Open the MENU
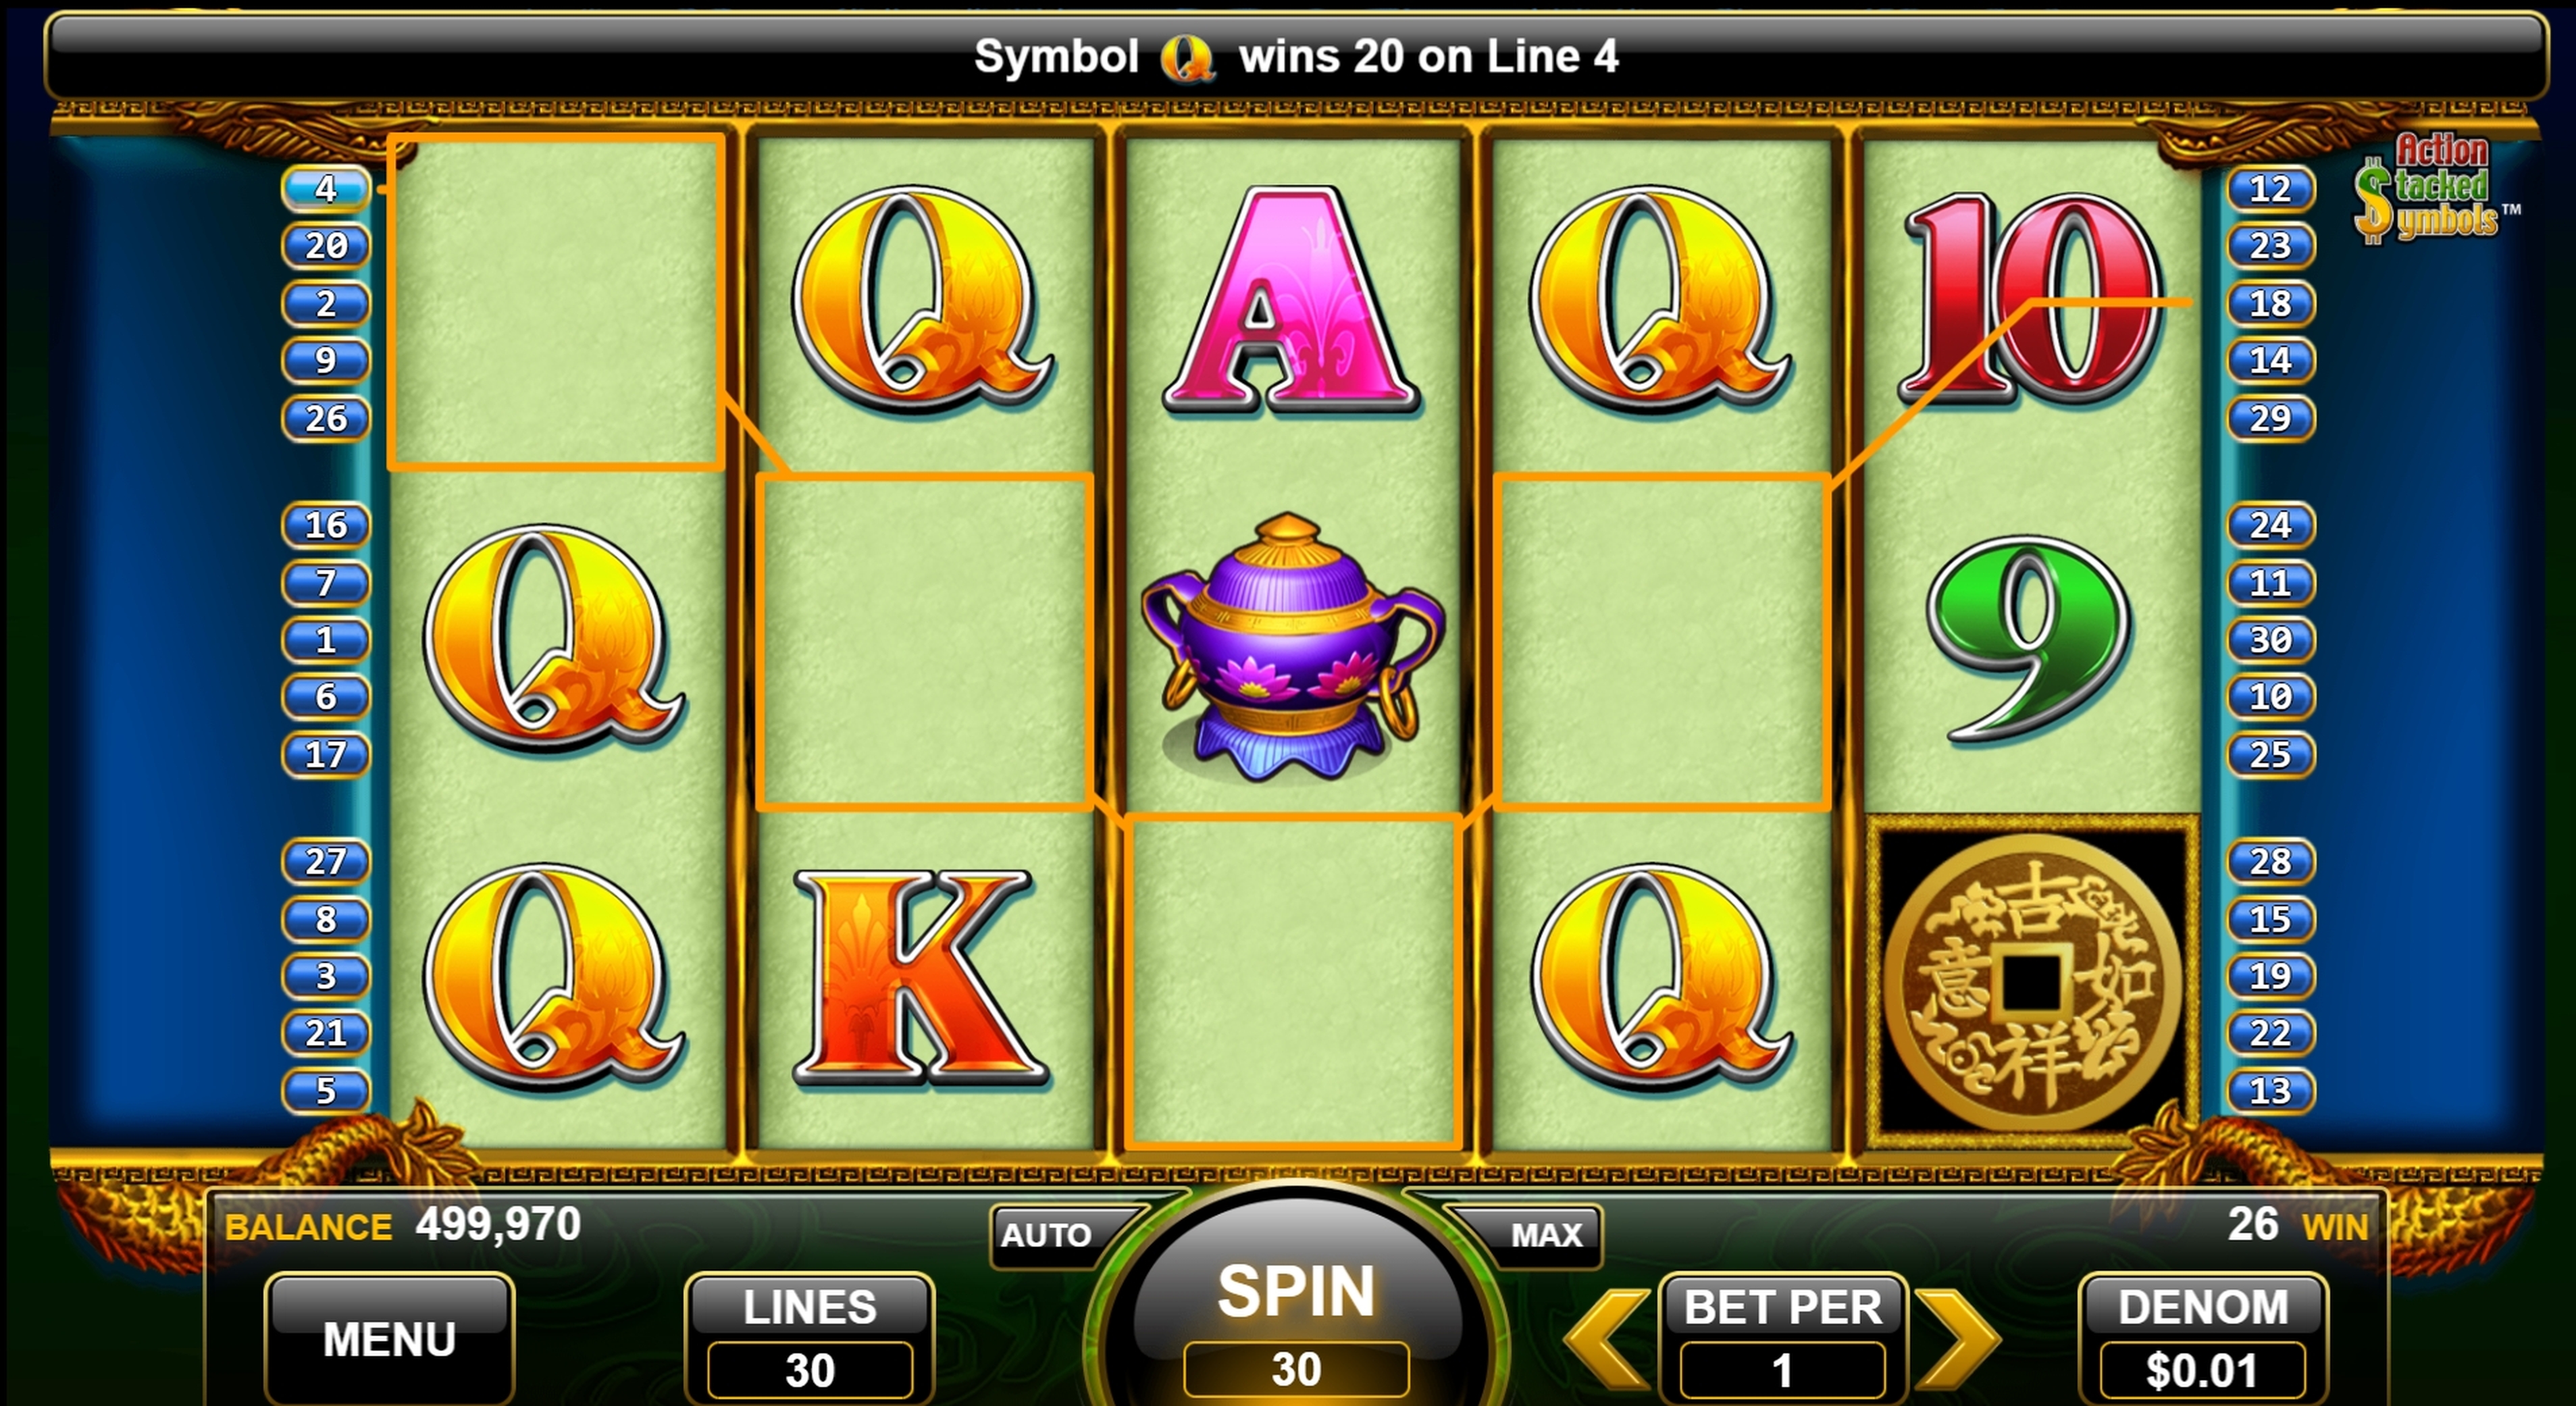Screen dimensions: 2576x1406 tap(389, 1338)
